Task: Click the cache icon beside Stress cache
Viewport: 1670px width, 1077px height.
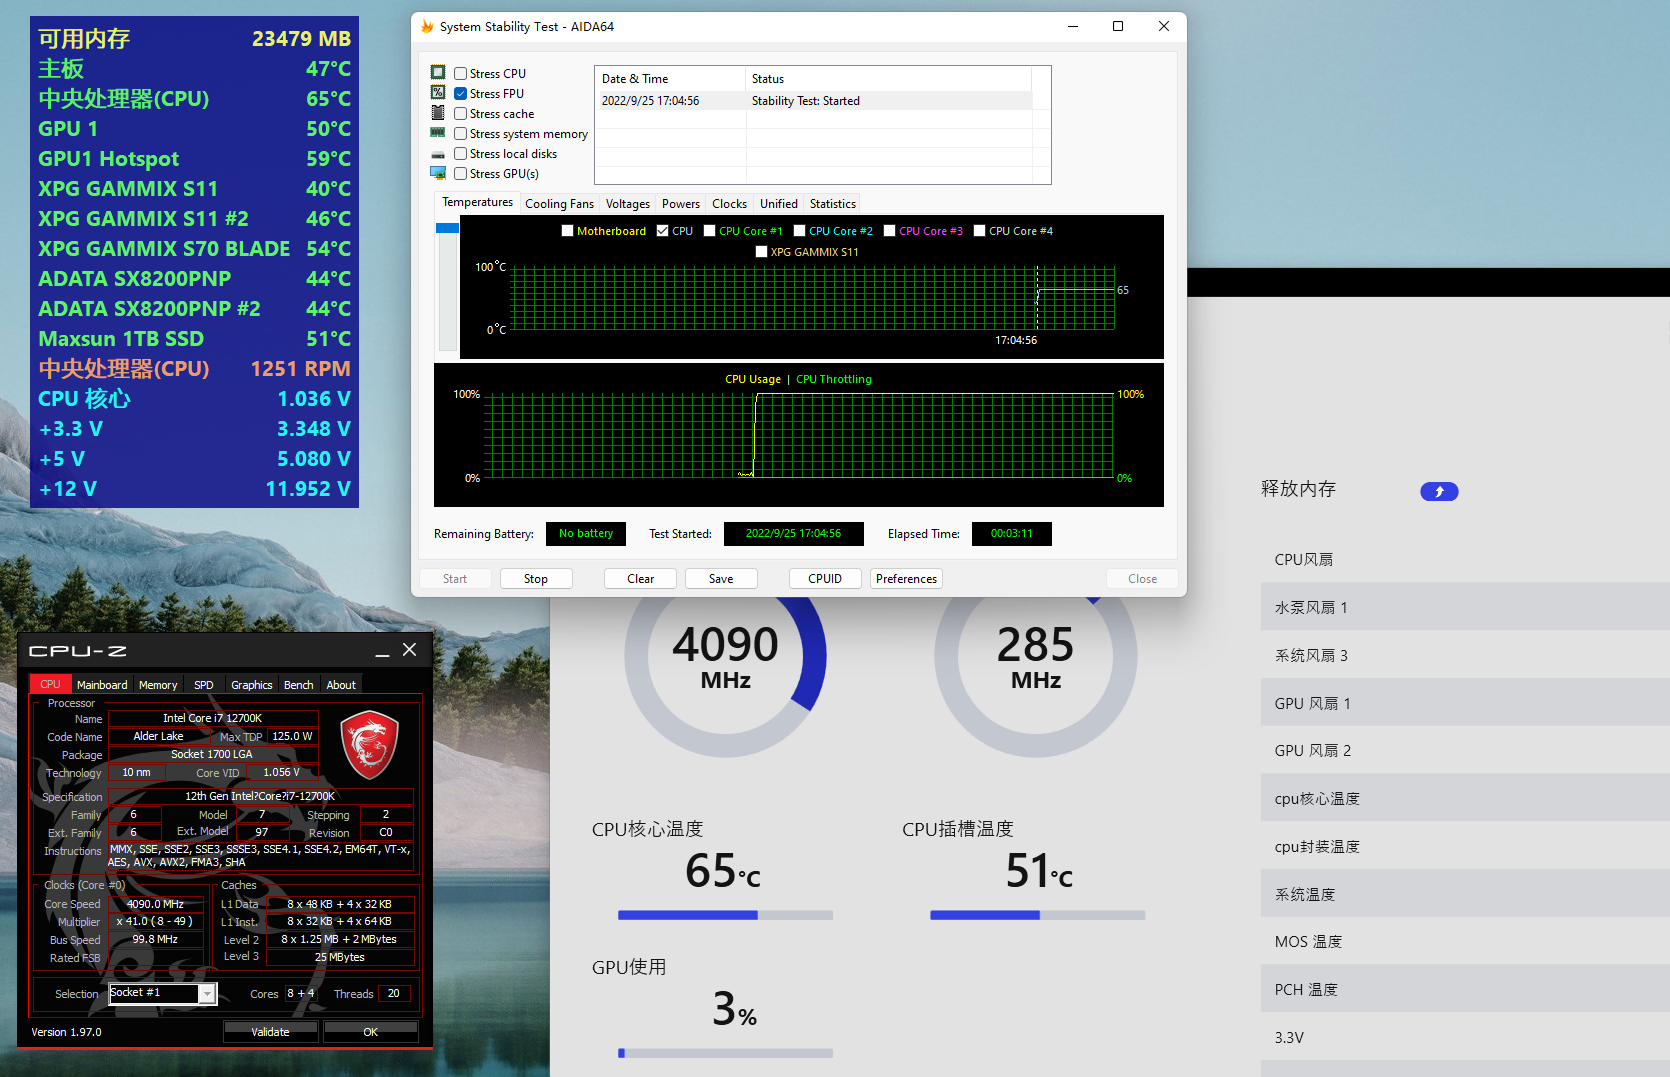Action: pos(438,112)
